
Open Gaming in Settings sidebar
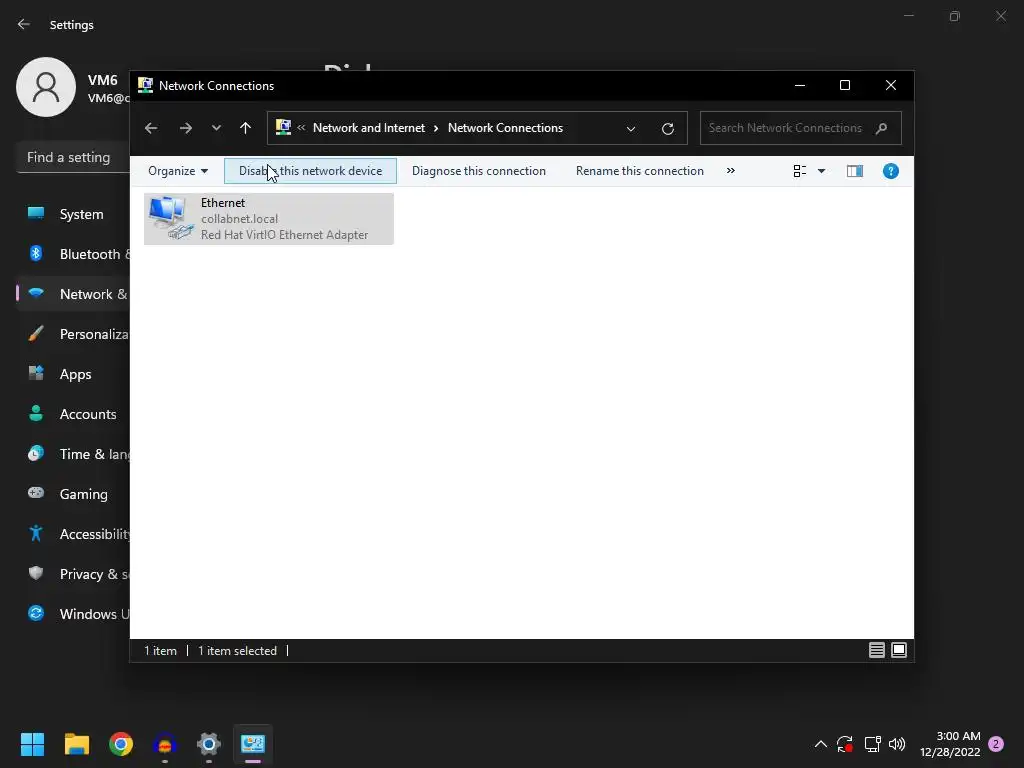72,494
